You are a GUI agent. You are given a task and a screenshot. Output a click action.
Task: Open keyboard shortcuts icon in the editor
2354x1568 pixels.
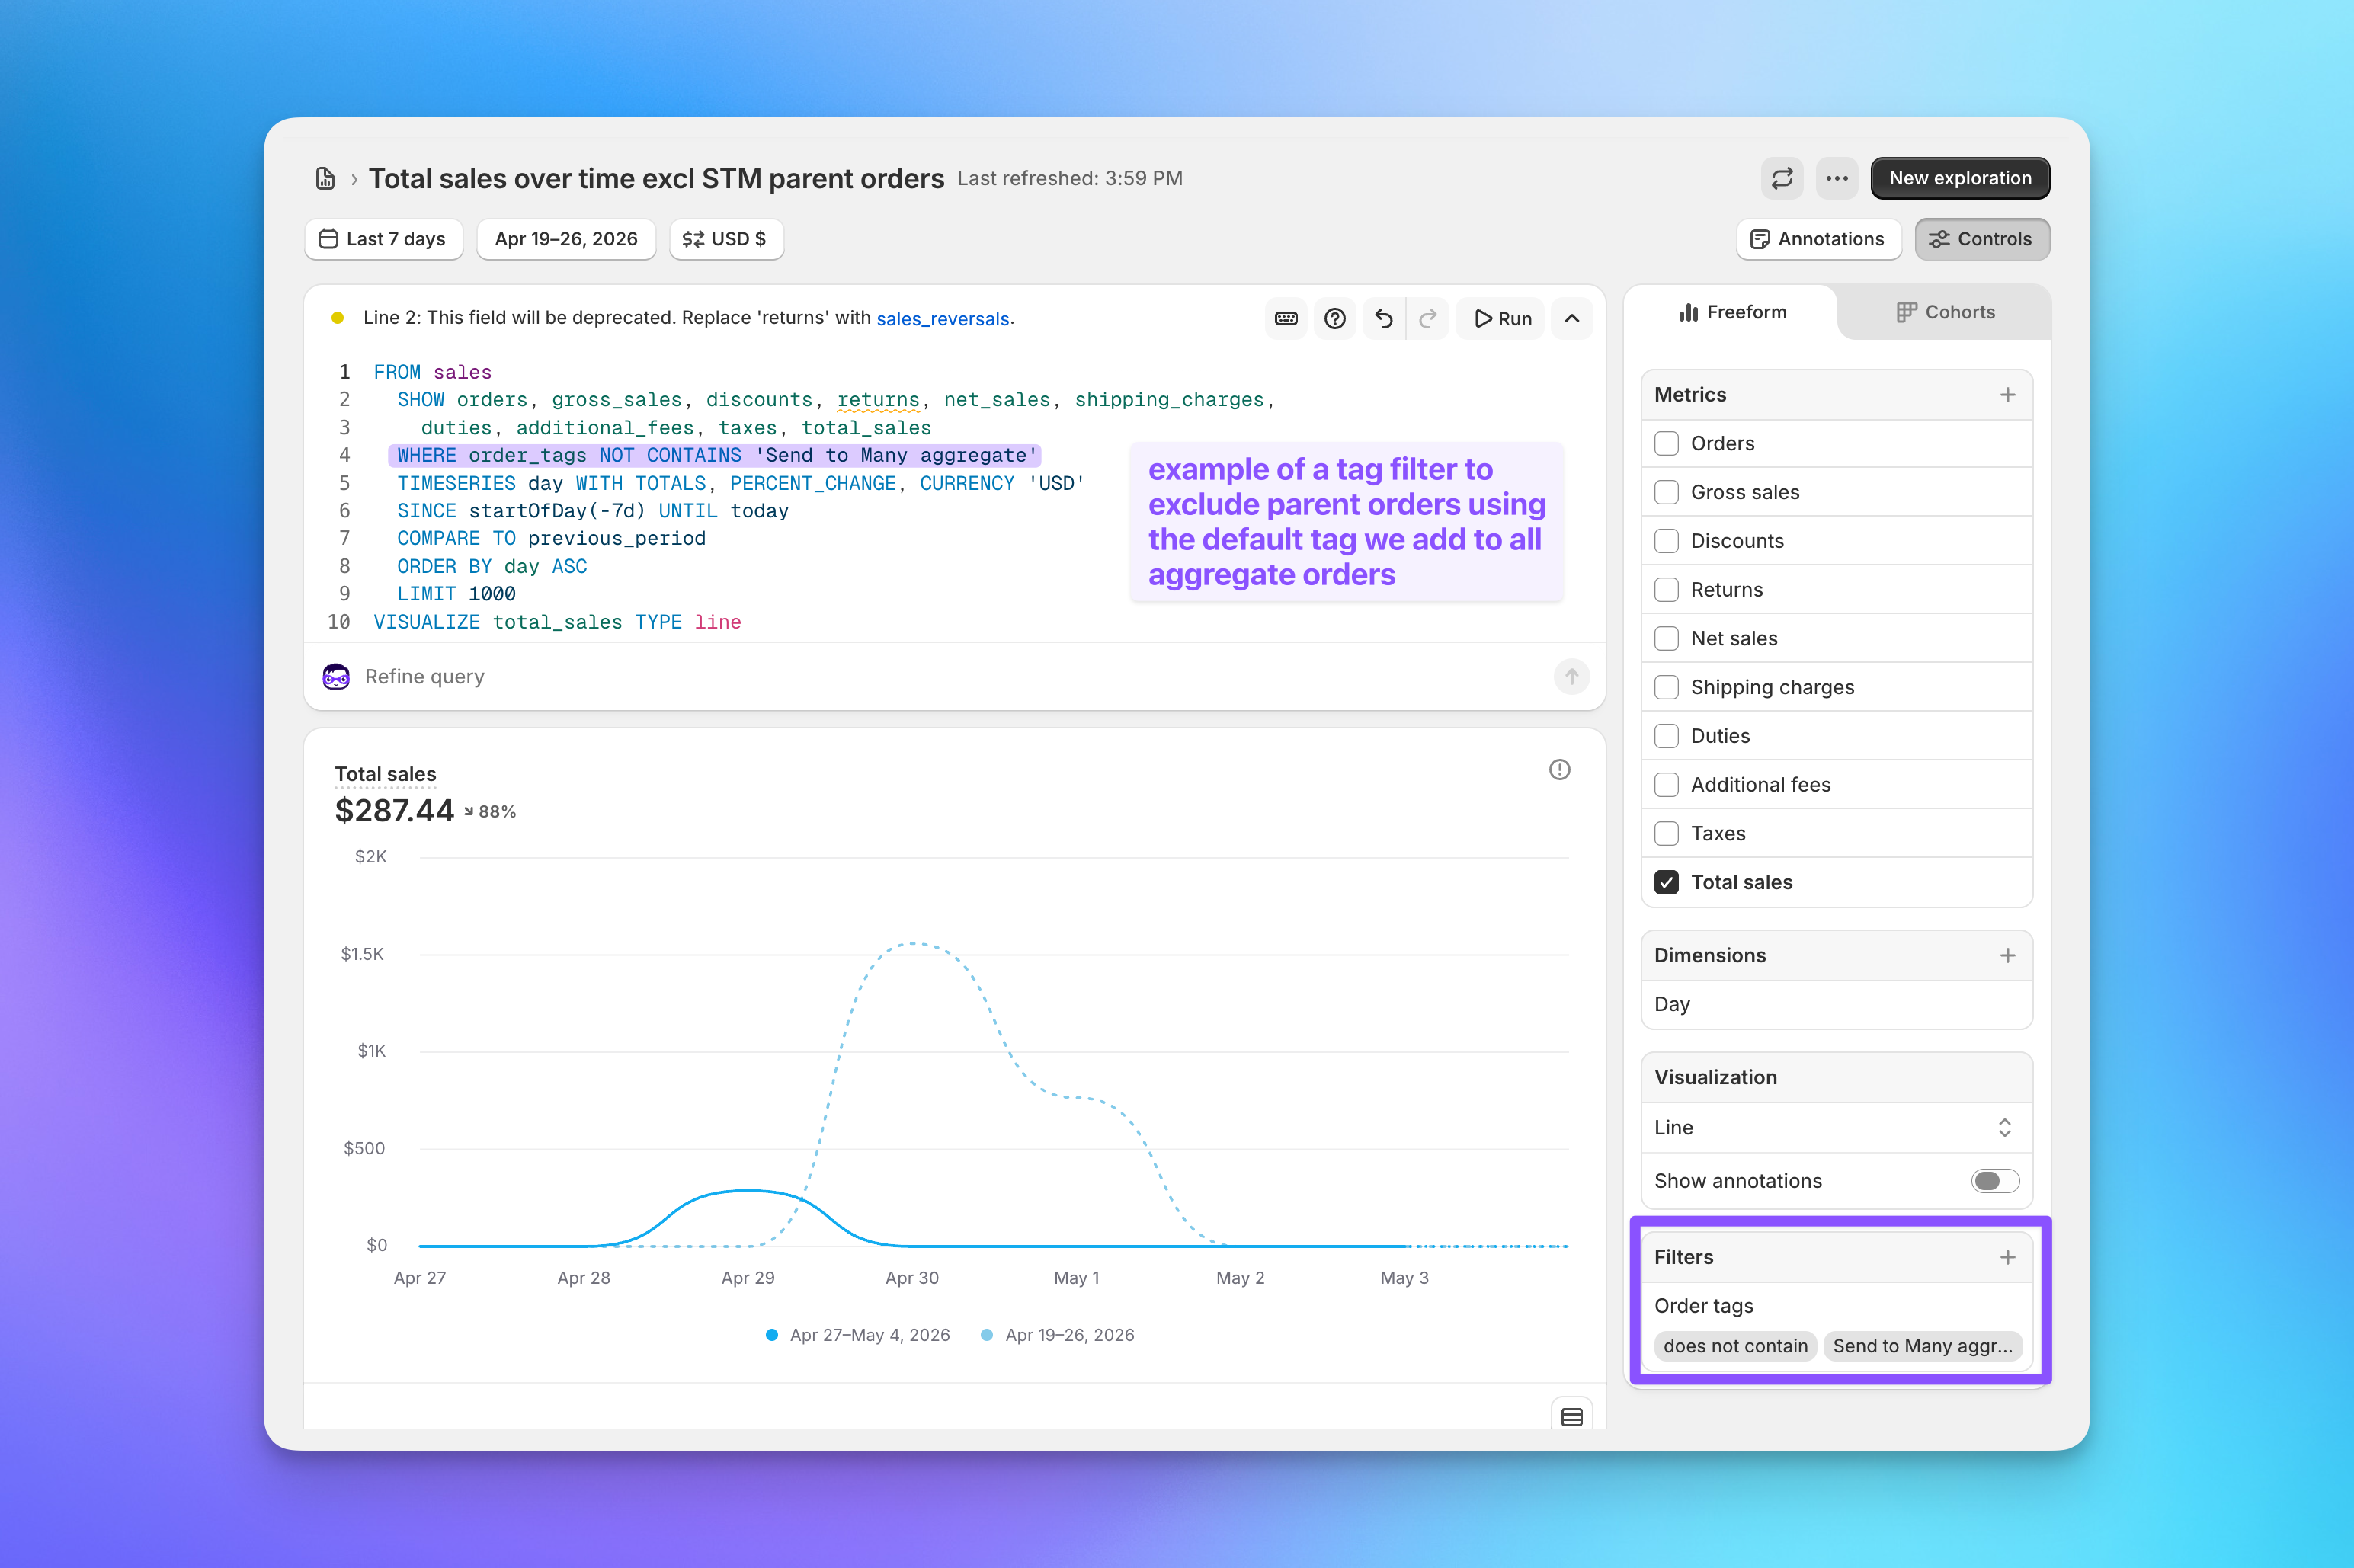1286,319
